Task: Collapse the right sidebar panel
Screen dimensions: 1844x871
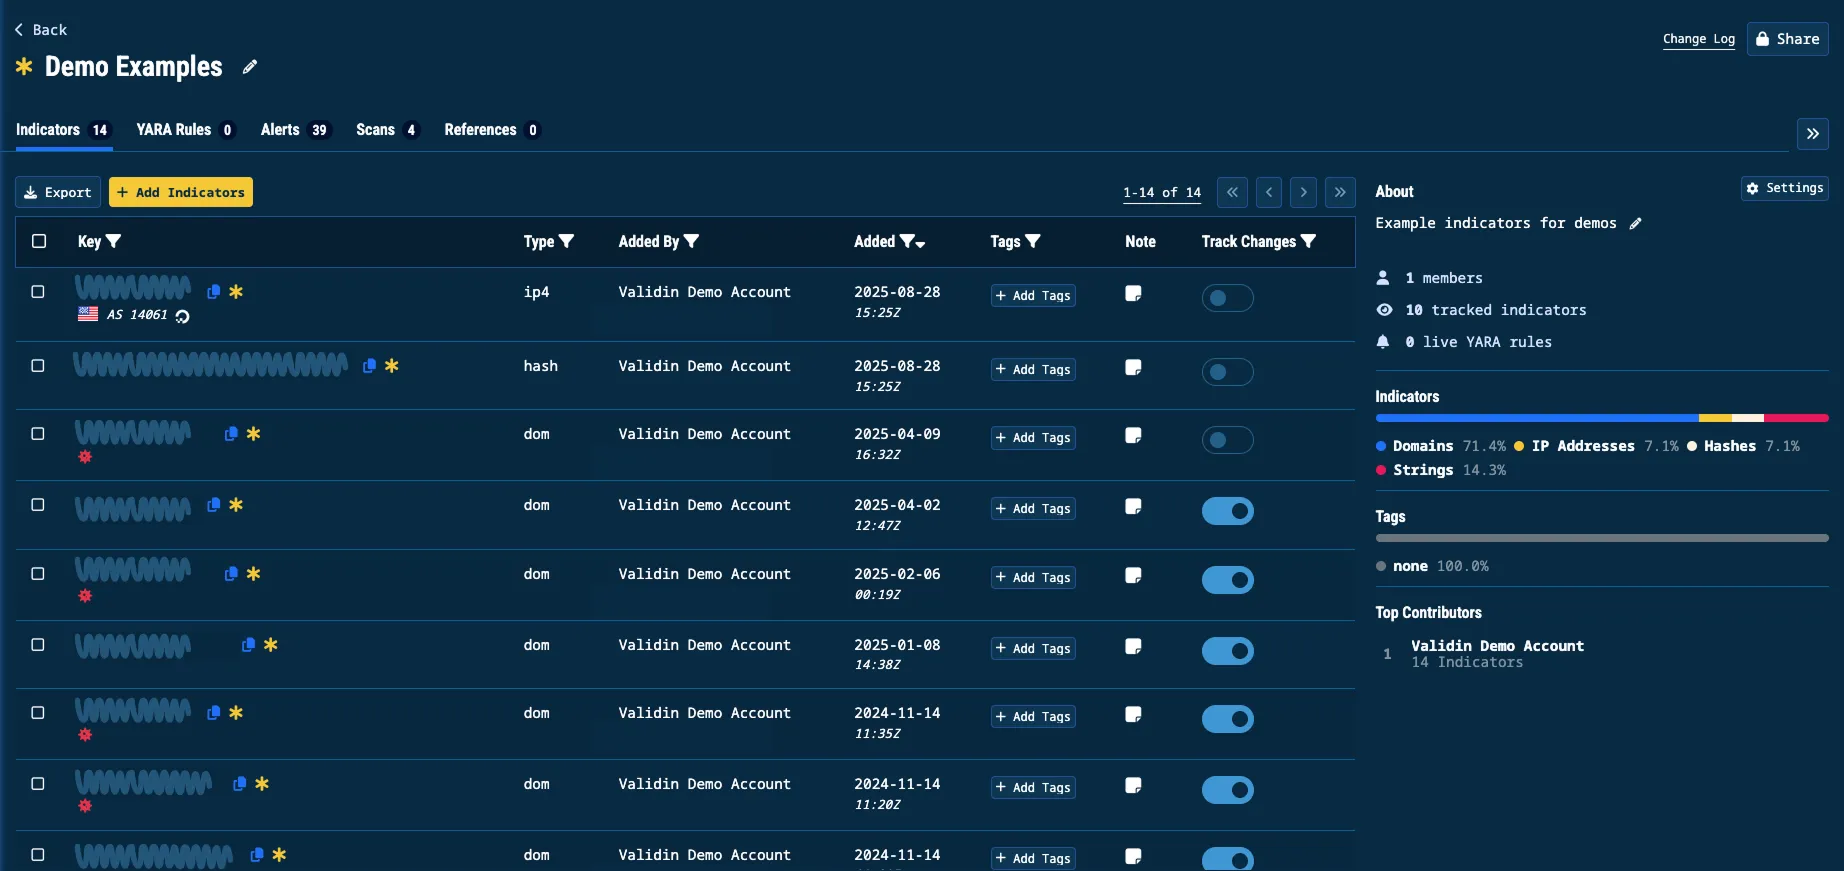Action: [1812, 134]
